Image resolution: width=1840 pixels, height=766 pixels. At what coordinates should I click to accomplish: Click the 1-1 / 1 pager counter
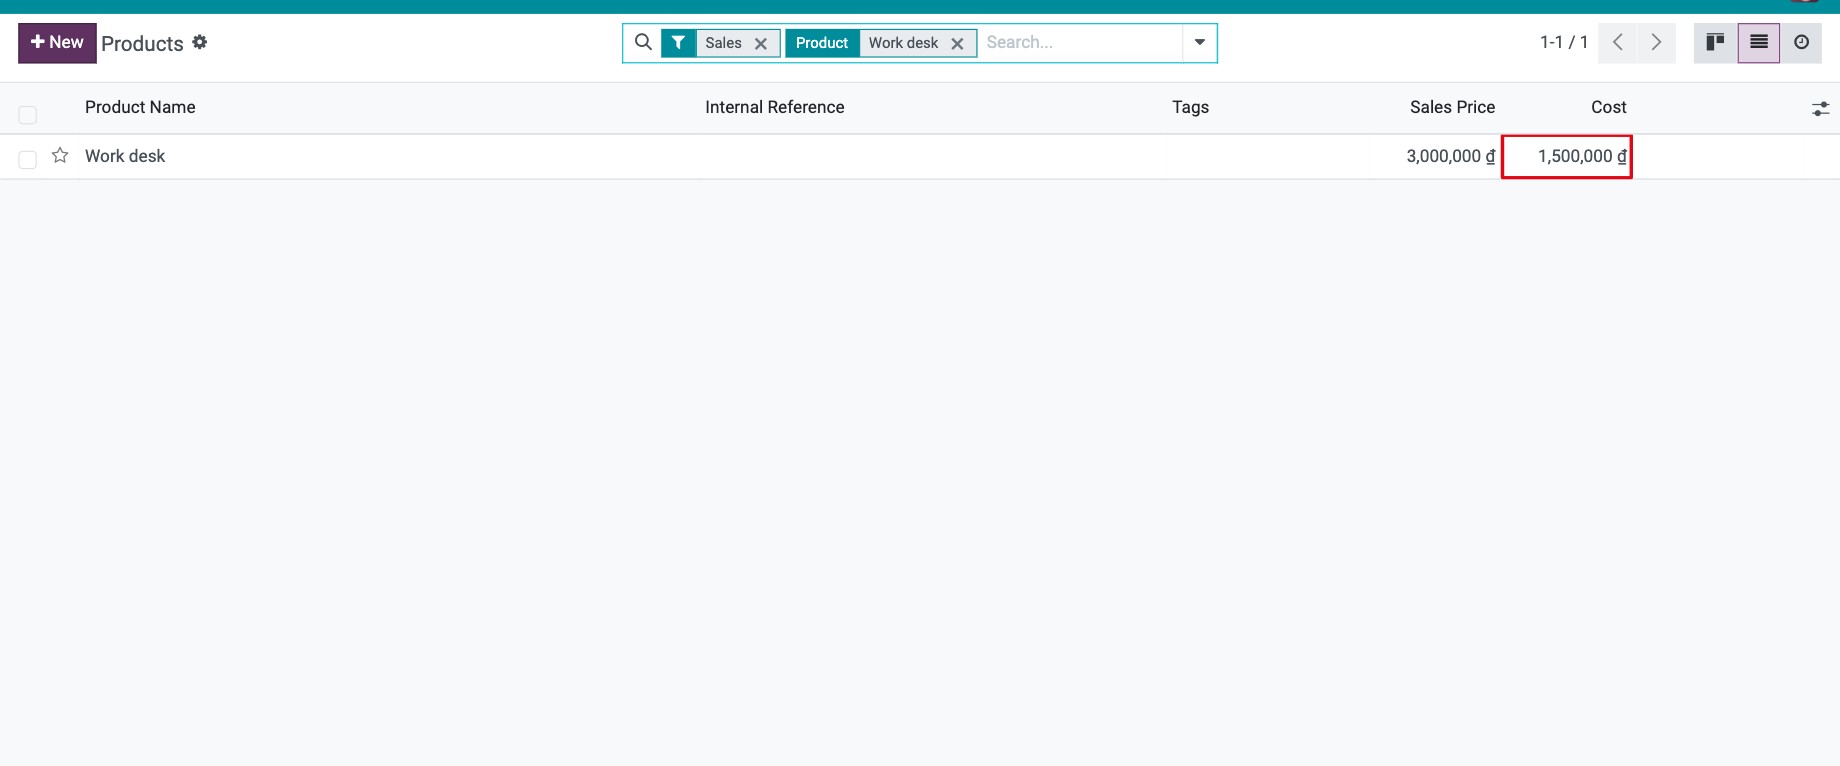(1564, 42)
